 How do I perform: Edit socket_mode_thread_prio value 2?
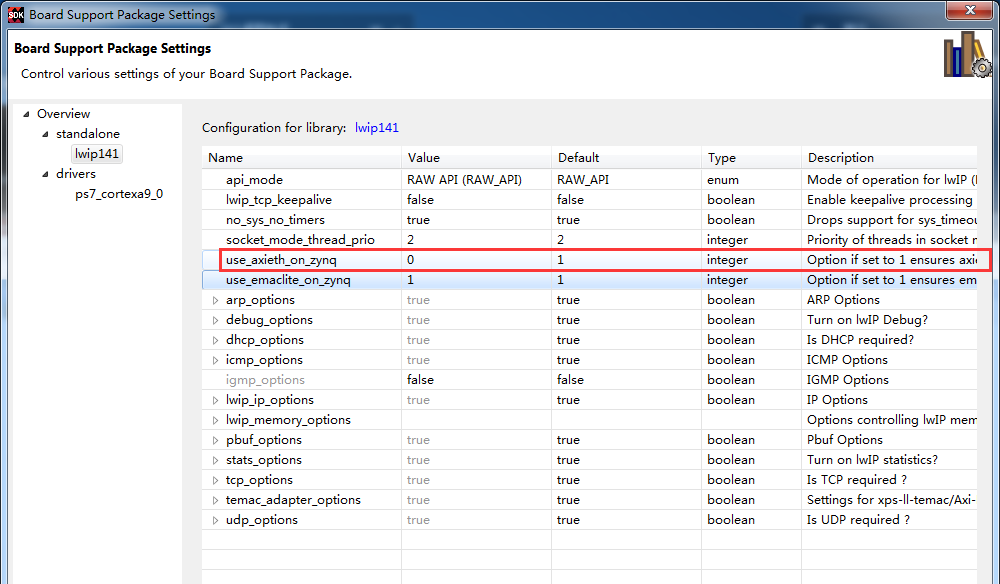click(x=476, y=240)
